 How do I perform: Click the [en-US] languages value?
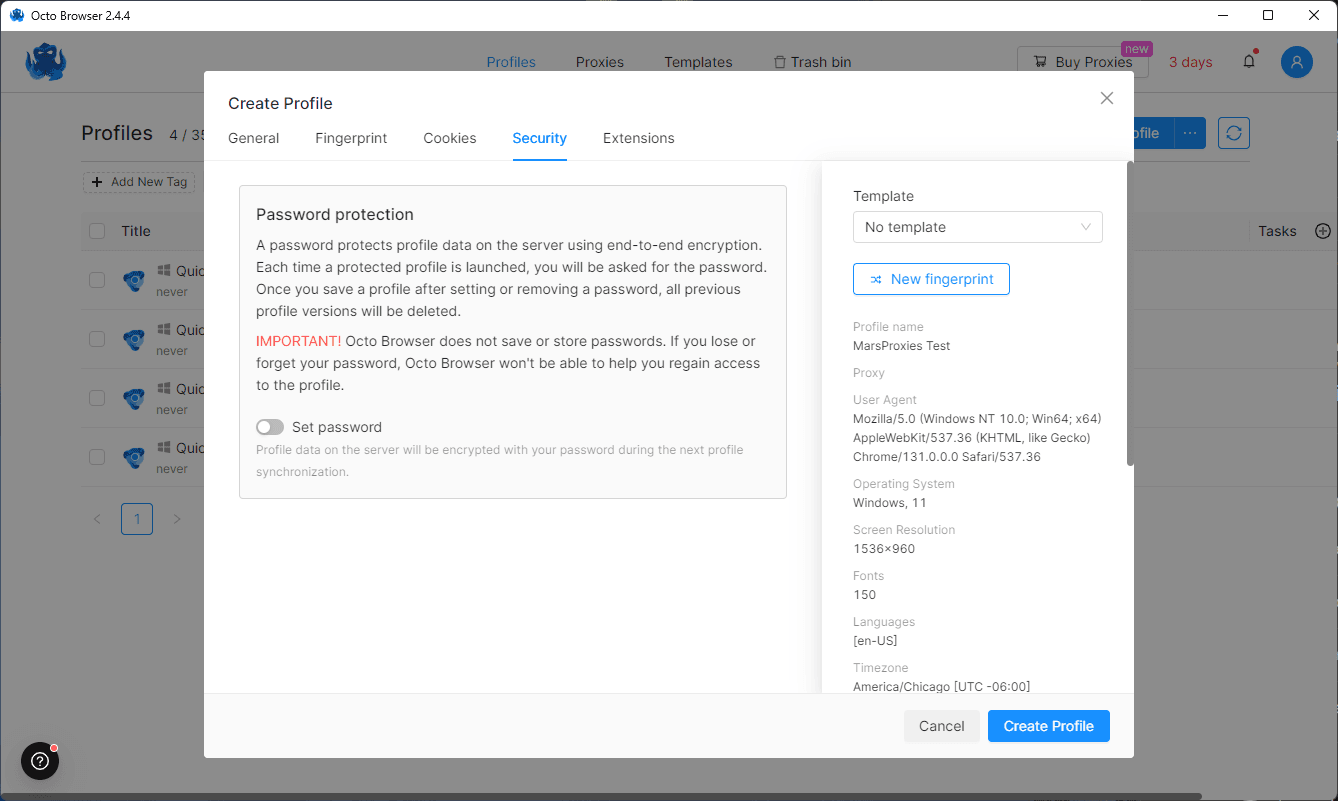[875, 640]
